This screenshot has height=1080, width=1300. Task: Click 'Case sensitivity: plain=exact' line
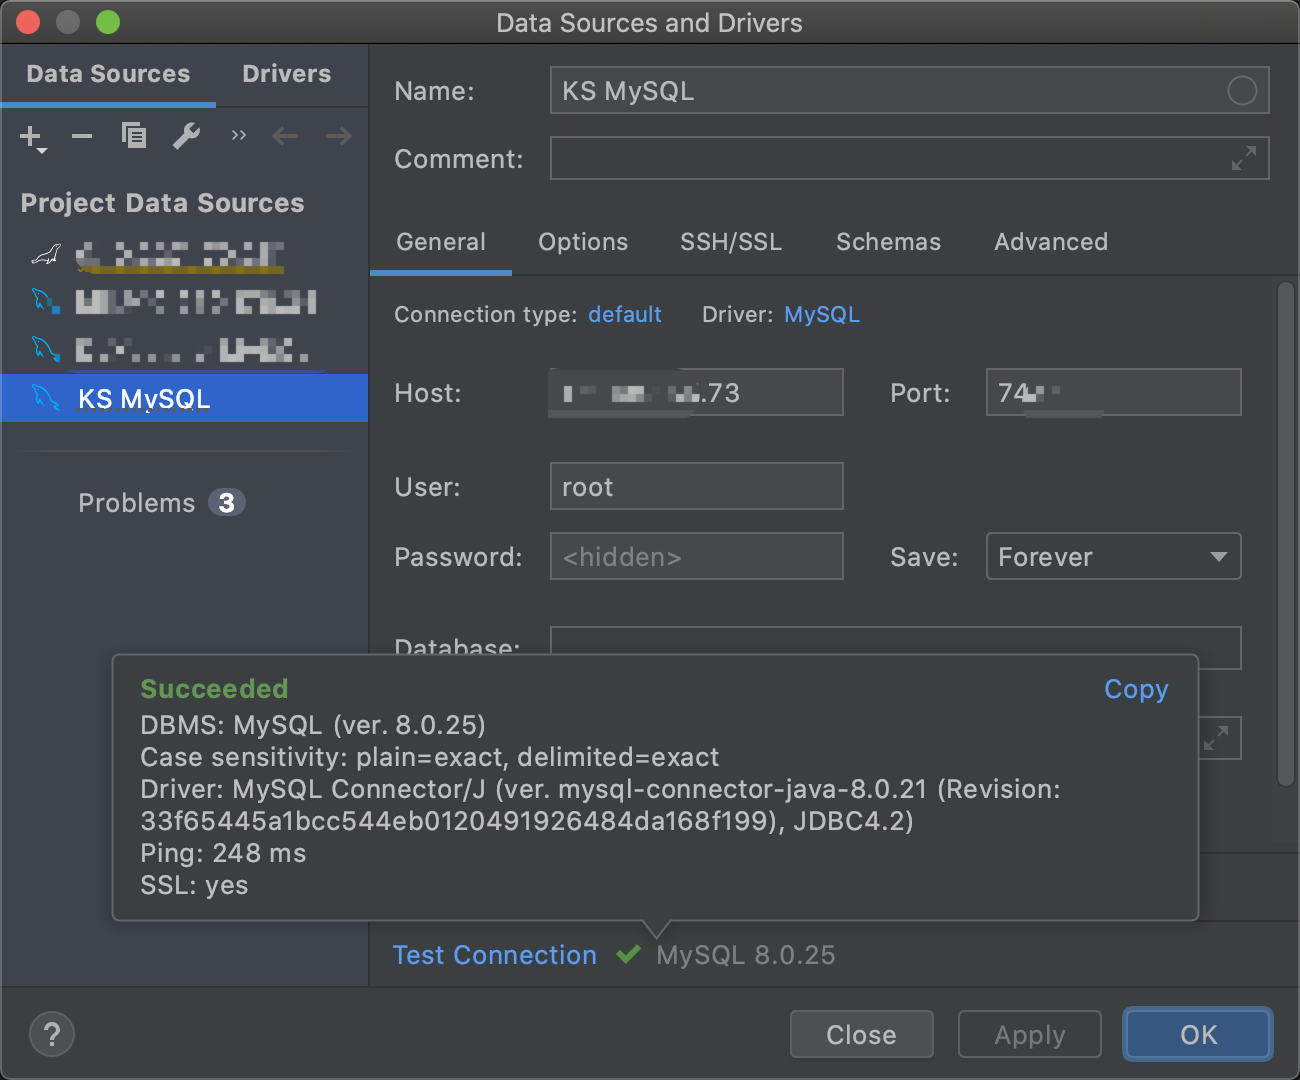pyautogui.click(x=430, y=757)
